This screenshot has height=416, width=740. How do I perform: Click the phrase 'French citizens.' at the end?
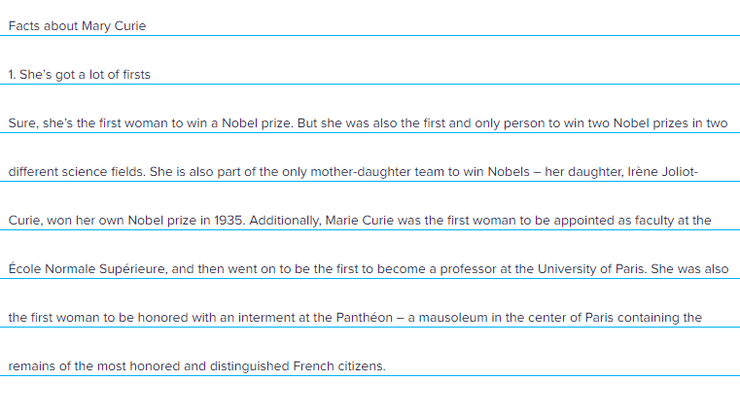click(x=339, y=366)
